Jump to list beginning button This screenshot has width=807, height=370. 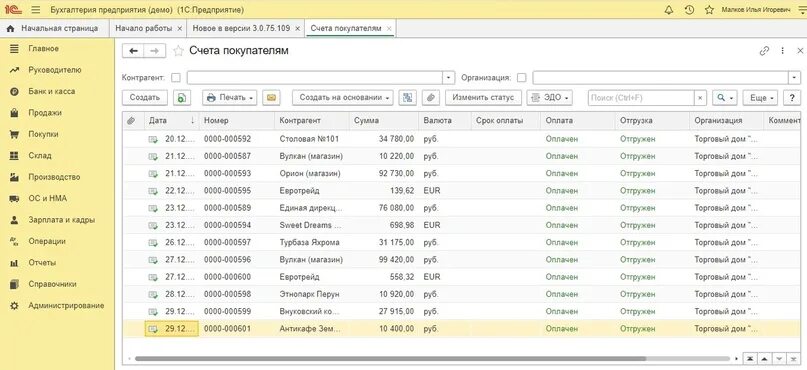(751, 359)
